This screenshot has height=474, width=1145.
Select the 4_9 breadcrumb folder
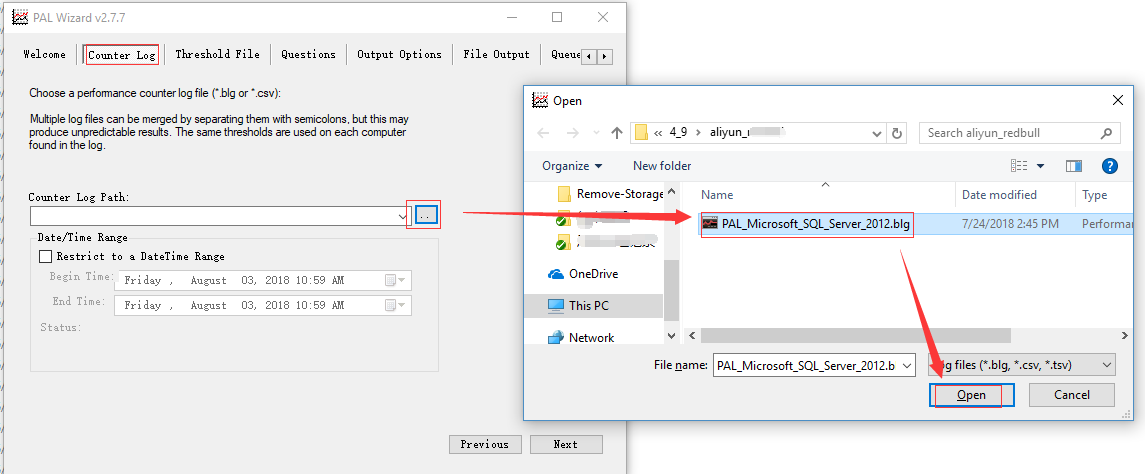tap(678, 133)
